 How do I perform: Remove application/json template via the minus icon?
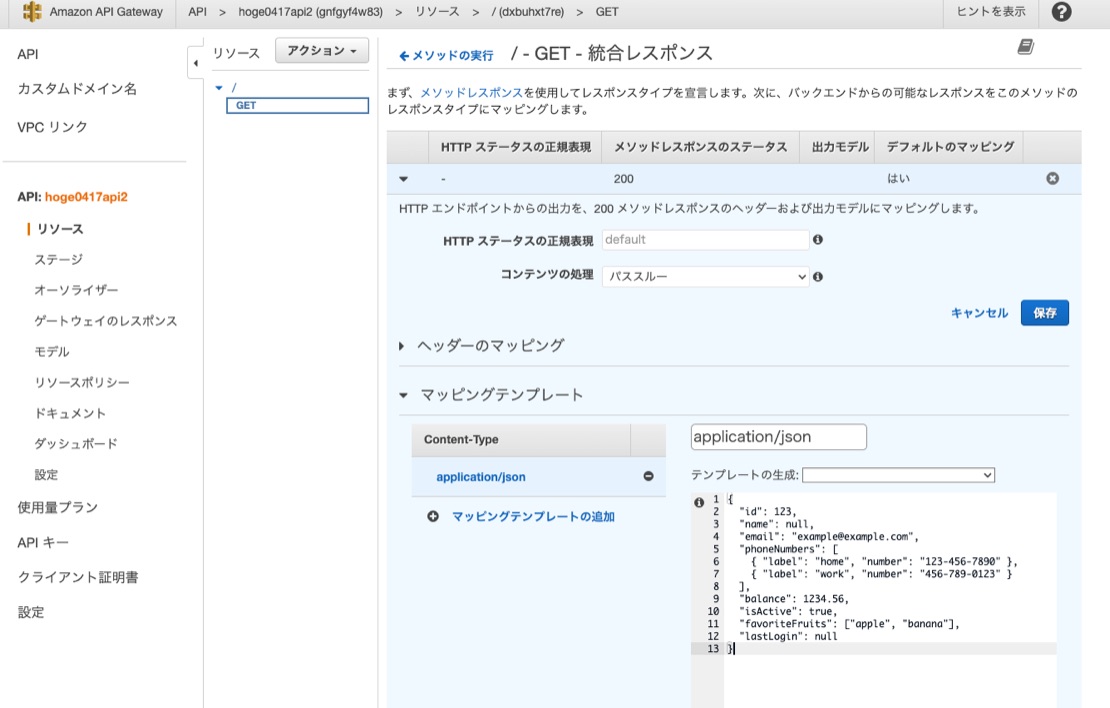649,477
